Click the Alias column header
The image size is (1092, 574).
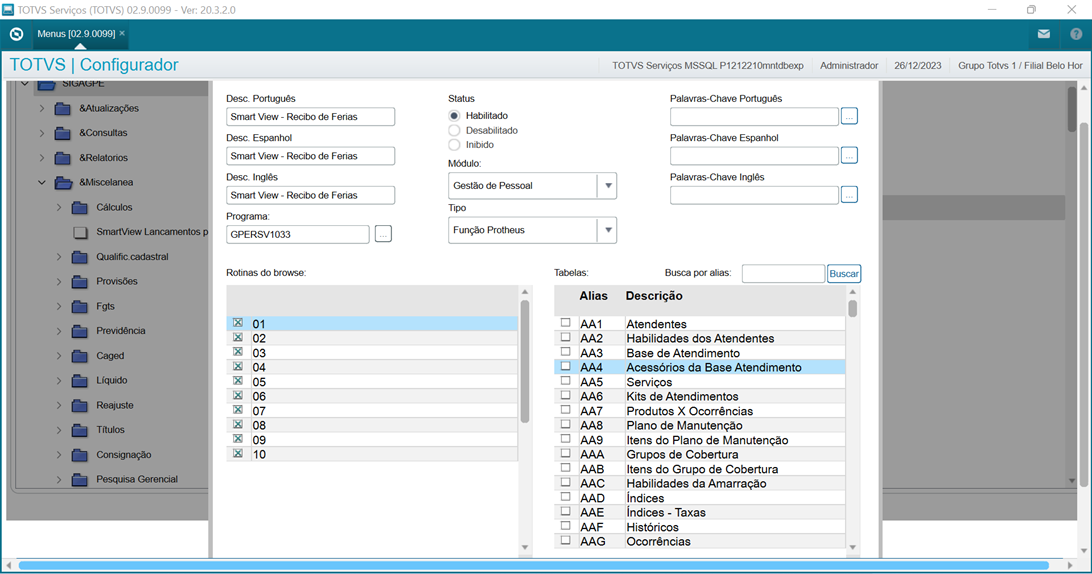pos(593,296)
